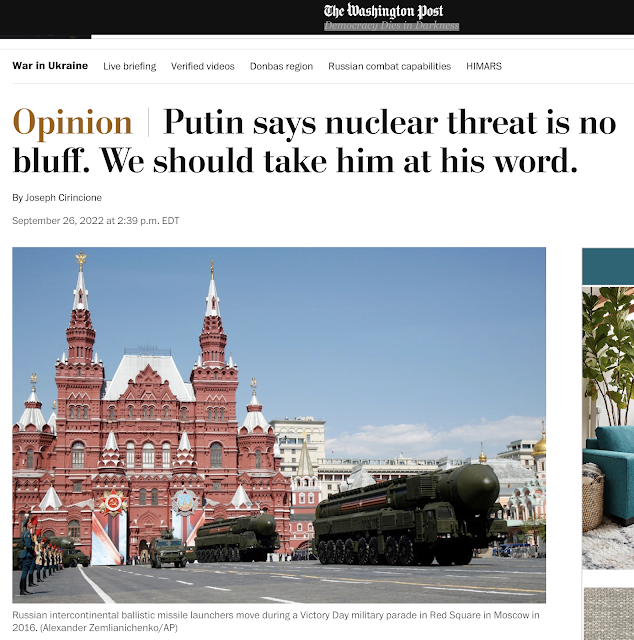This screenshot has height=640, width=634.
Task: Click the Putin nuclear threat headline
Action: click(314, 141)
